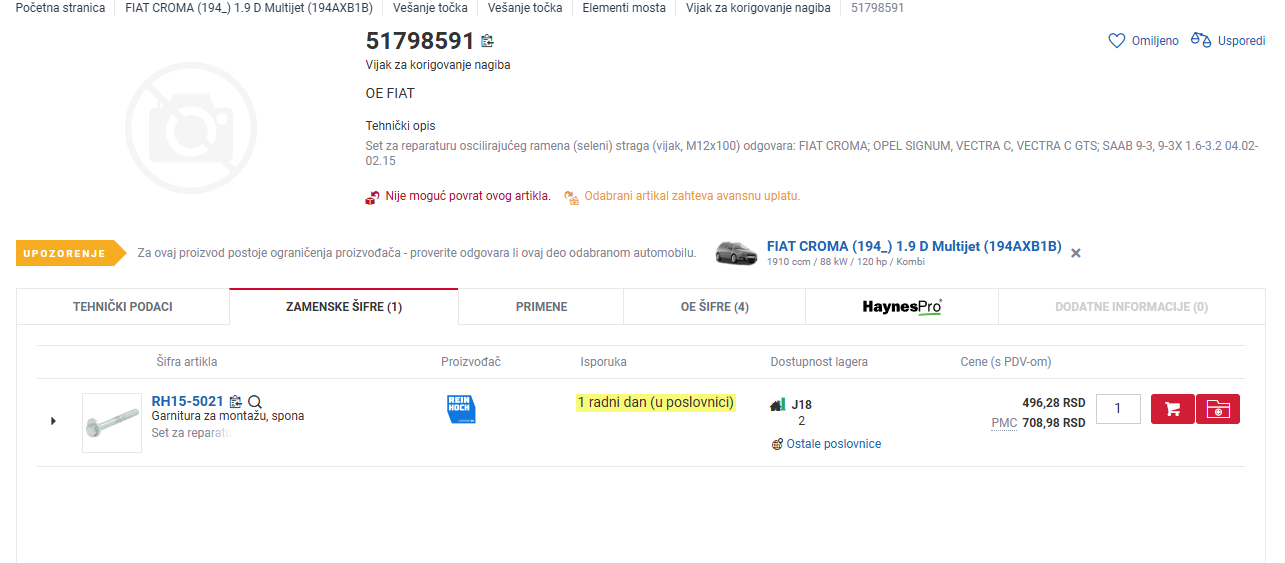
Task: Click the FIAT CROMA car thumbnail
Action: tap(737, 253)
